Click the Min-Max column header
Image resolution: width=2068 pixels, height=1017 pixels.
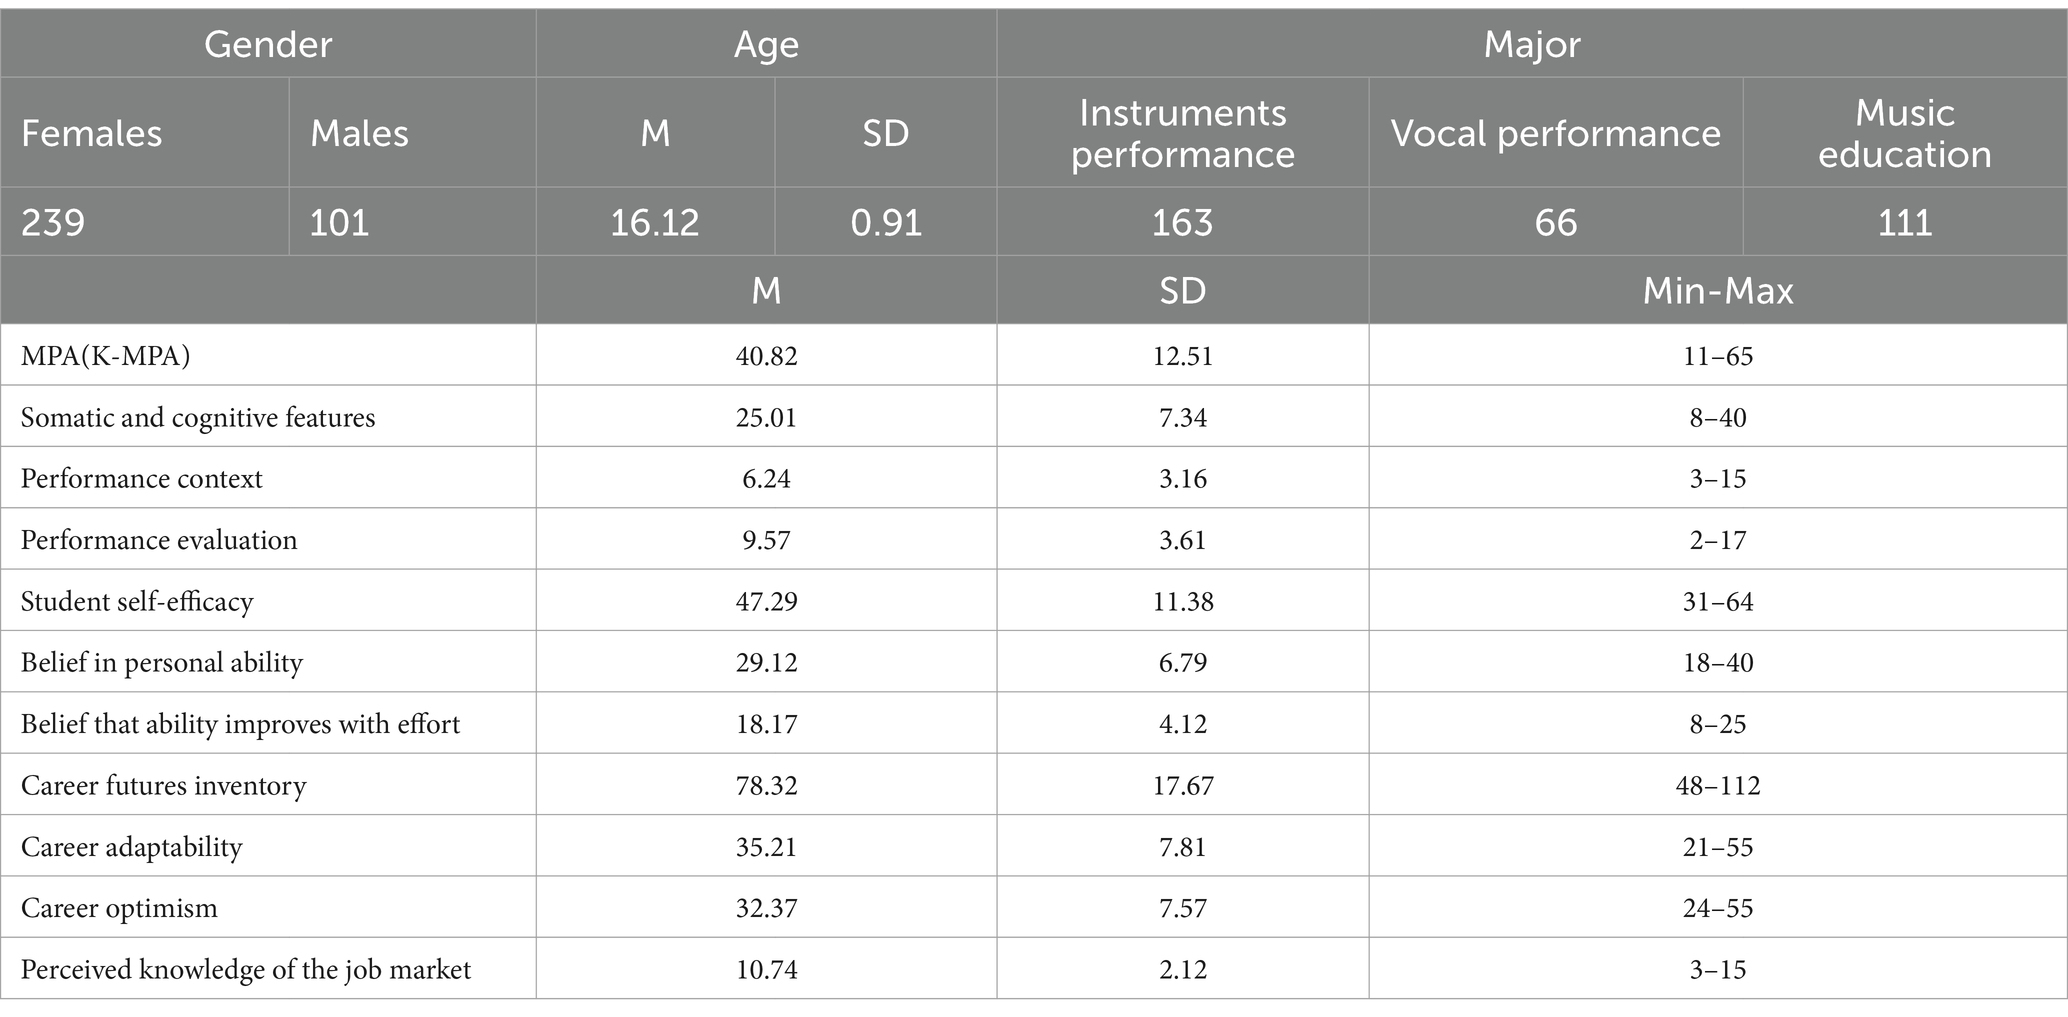click(1718, 290)
